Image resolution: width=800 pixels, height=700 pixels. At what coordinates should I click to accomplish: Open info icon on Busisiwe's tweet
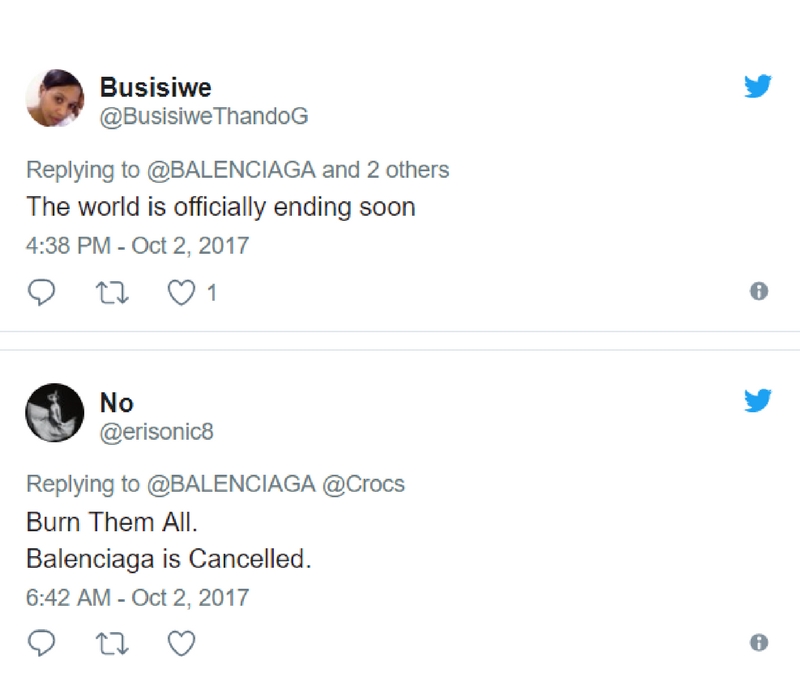[759, 292]
